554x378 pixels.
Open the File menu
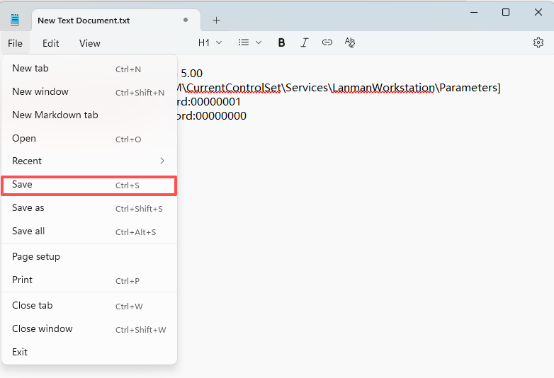(15, 43)
